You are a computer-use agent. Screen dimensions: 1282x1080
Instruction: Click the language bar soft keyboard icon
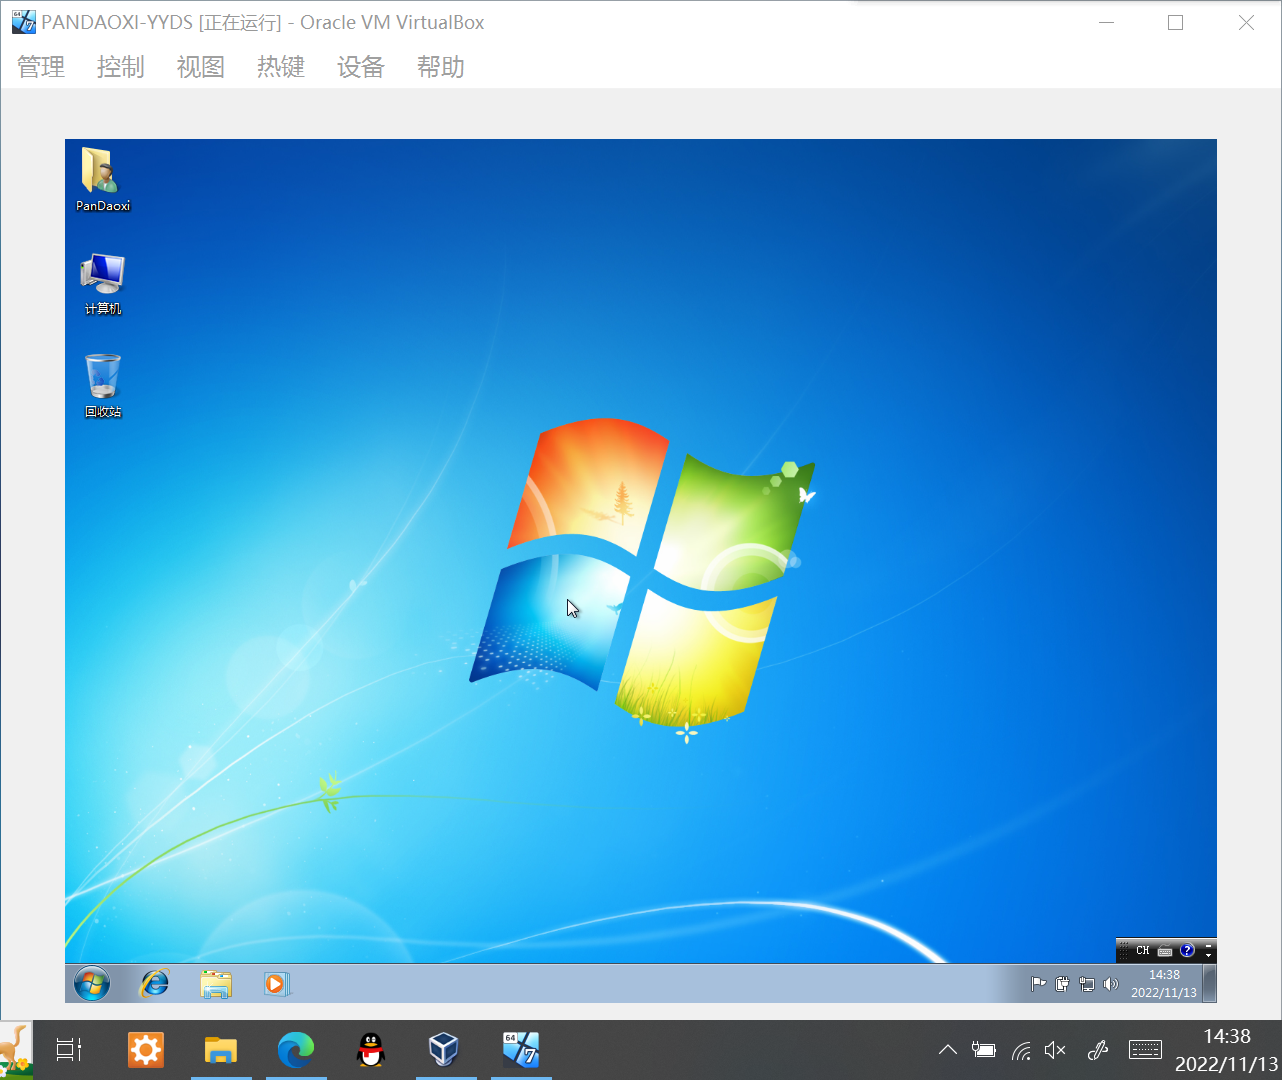(x=1165, y=951)
